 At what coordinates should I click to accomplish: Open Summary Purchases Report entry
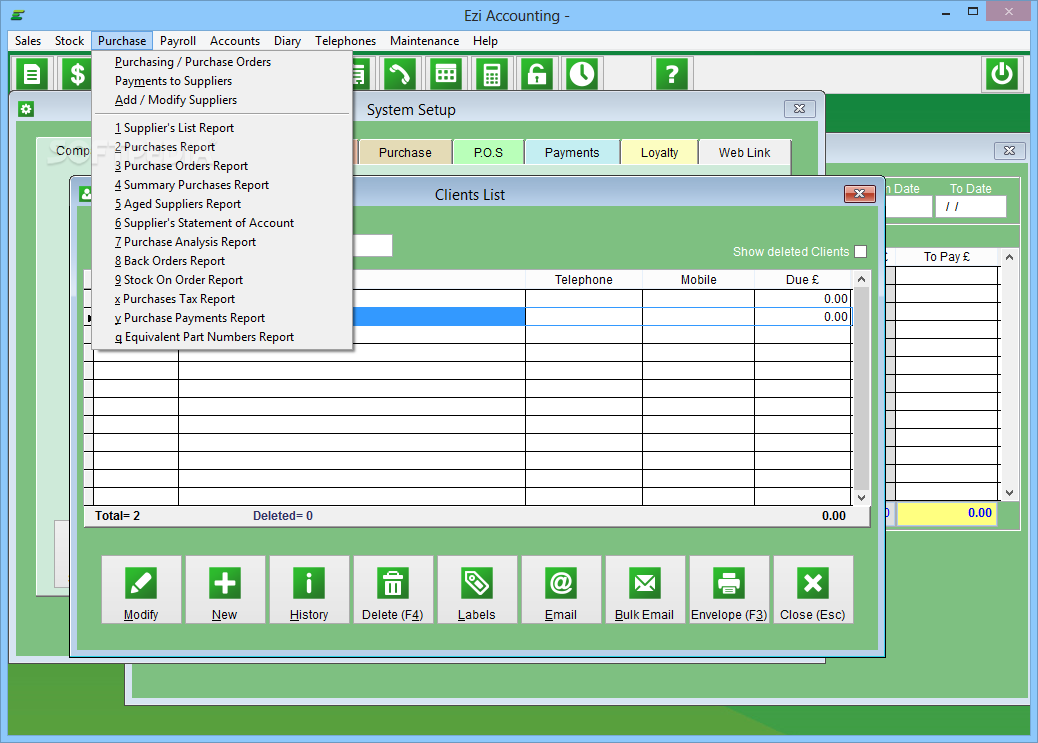tap(222, 185)
